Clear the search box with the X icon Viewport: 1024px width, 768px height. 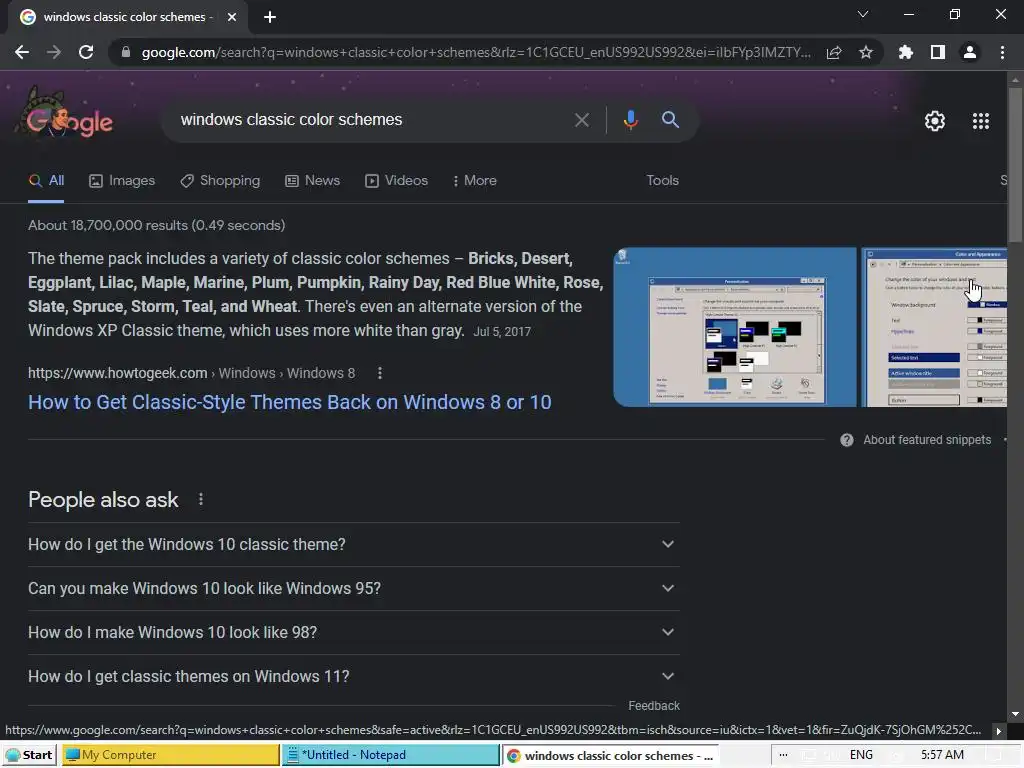tap(581, 120)
